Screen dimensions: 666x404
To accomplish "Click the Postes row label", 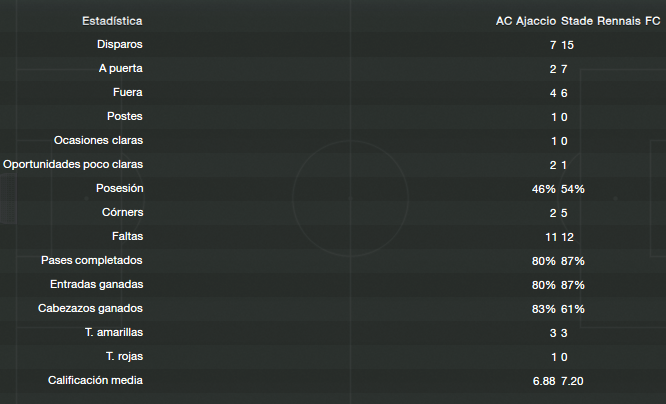I will [x=125, y=116].
